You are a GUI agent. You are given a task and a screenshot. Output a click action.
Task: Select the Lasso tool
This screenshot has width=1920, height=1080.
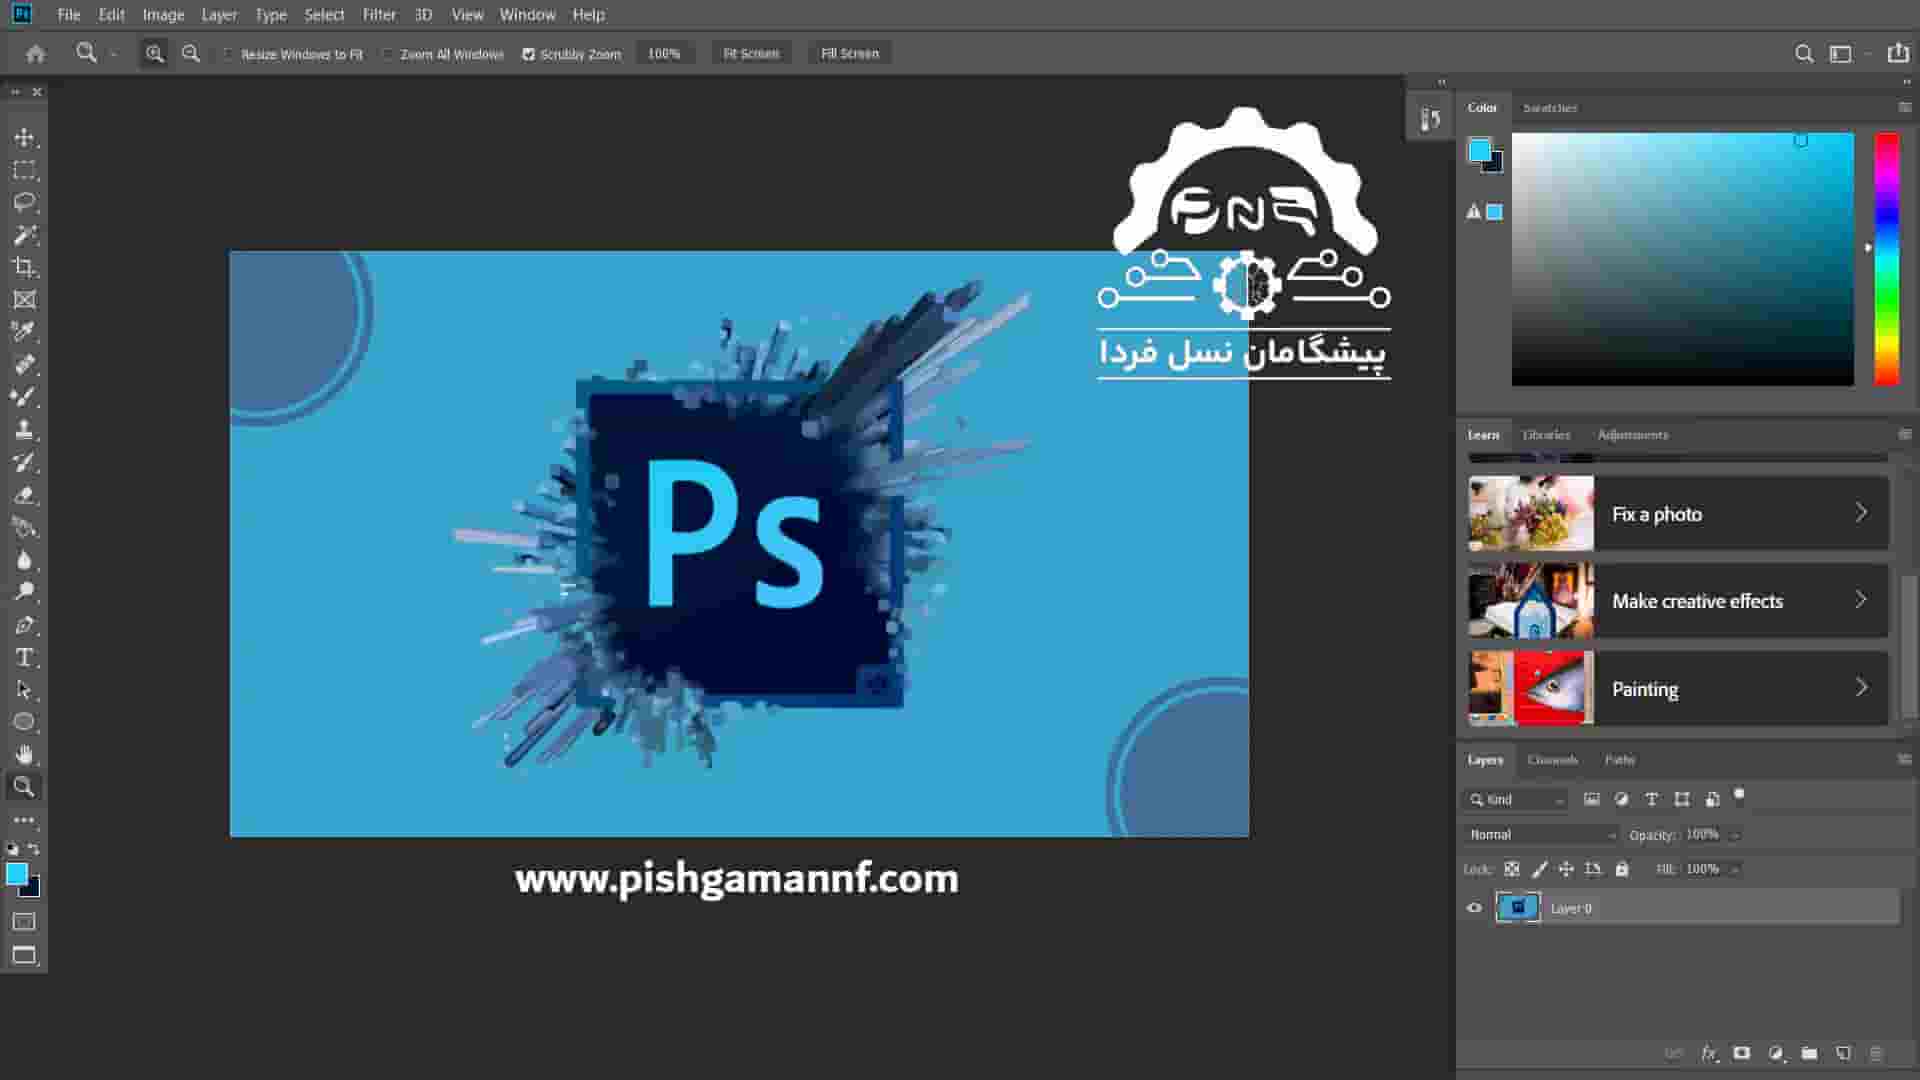tap(24, 202)
